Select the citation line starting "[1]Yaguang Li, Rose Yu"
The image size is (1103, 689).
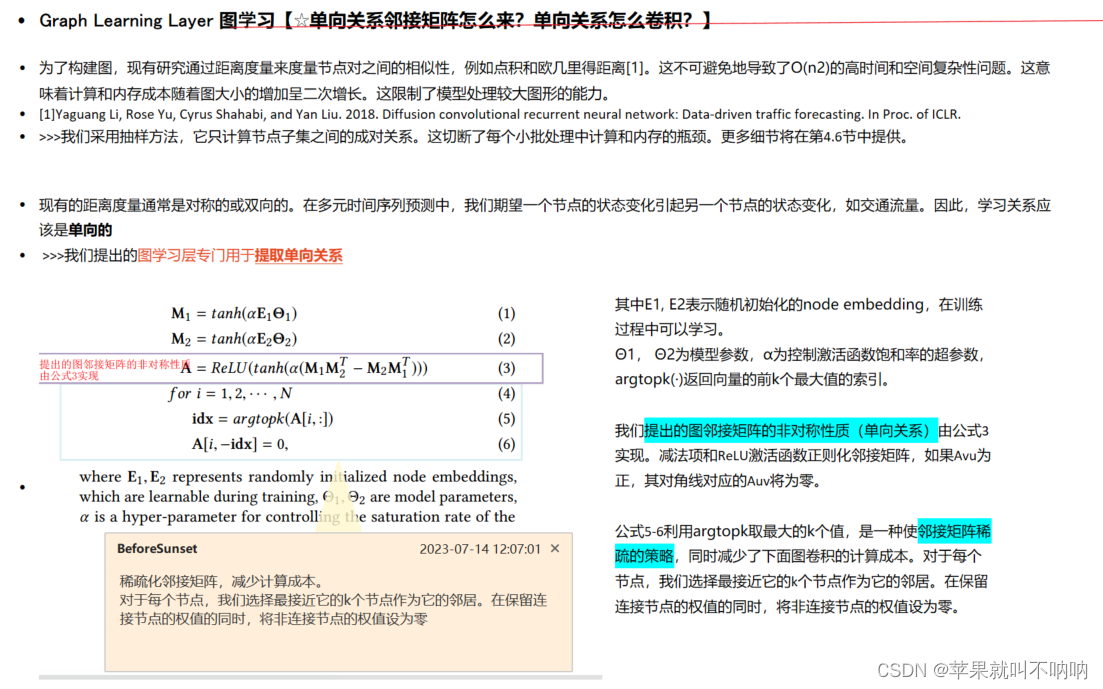pyautogui.click(x=499, y=114)
